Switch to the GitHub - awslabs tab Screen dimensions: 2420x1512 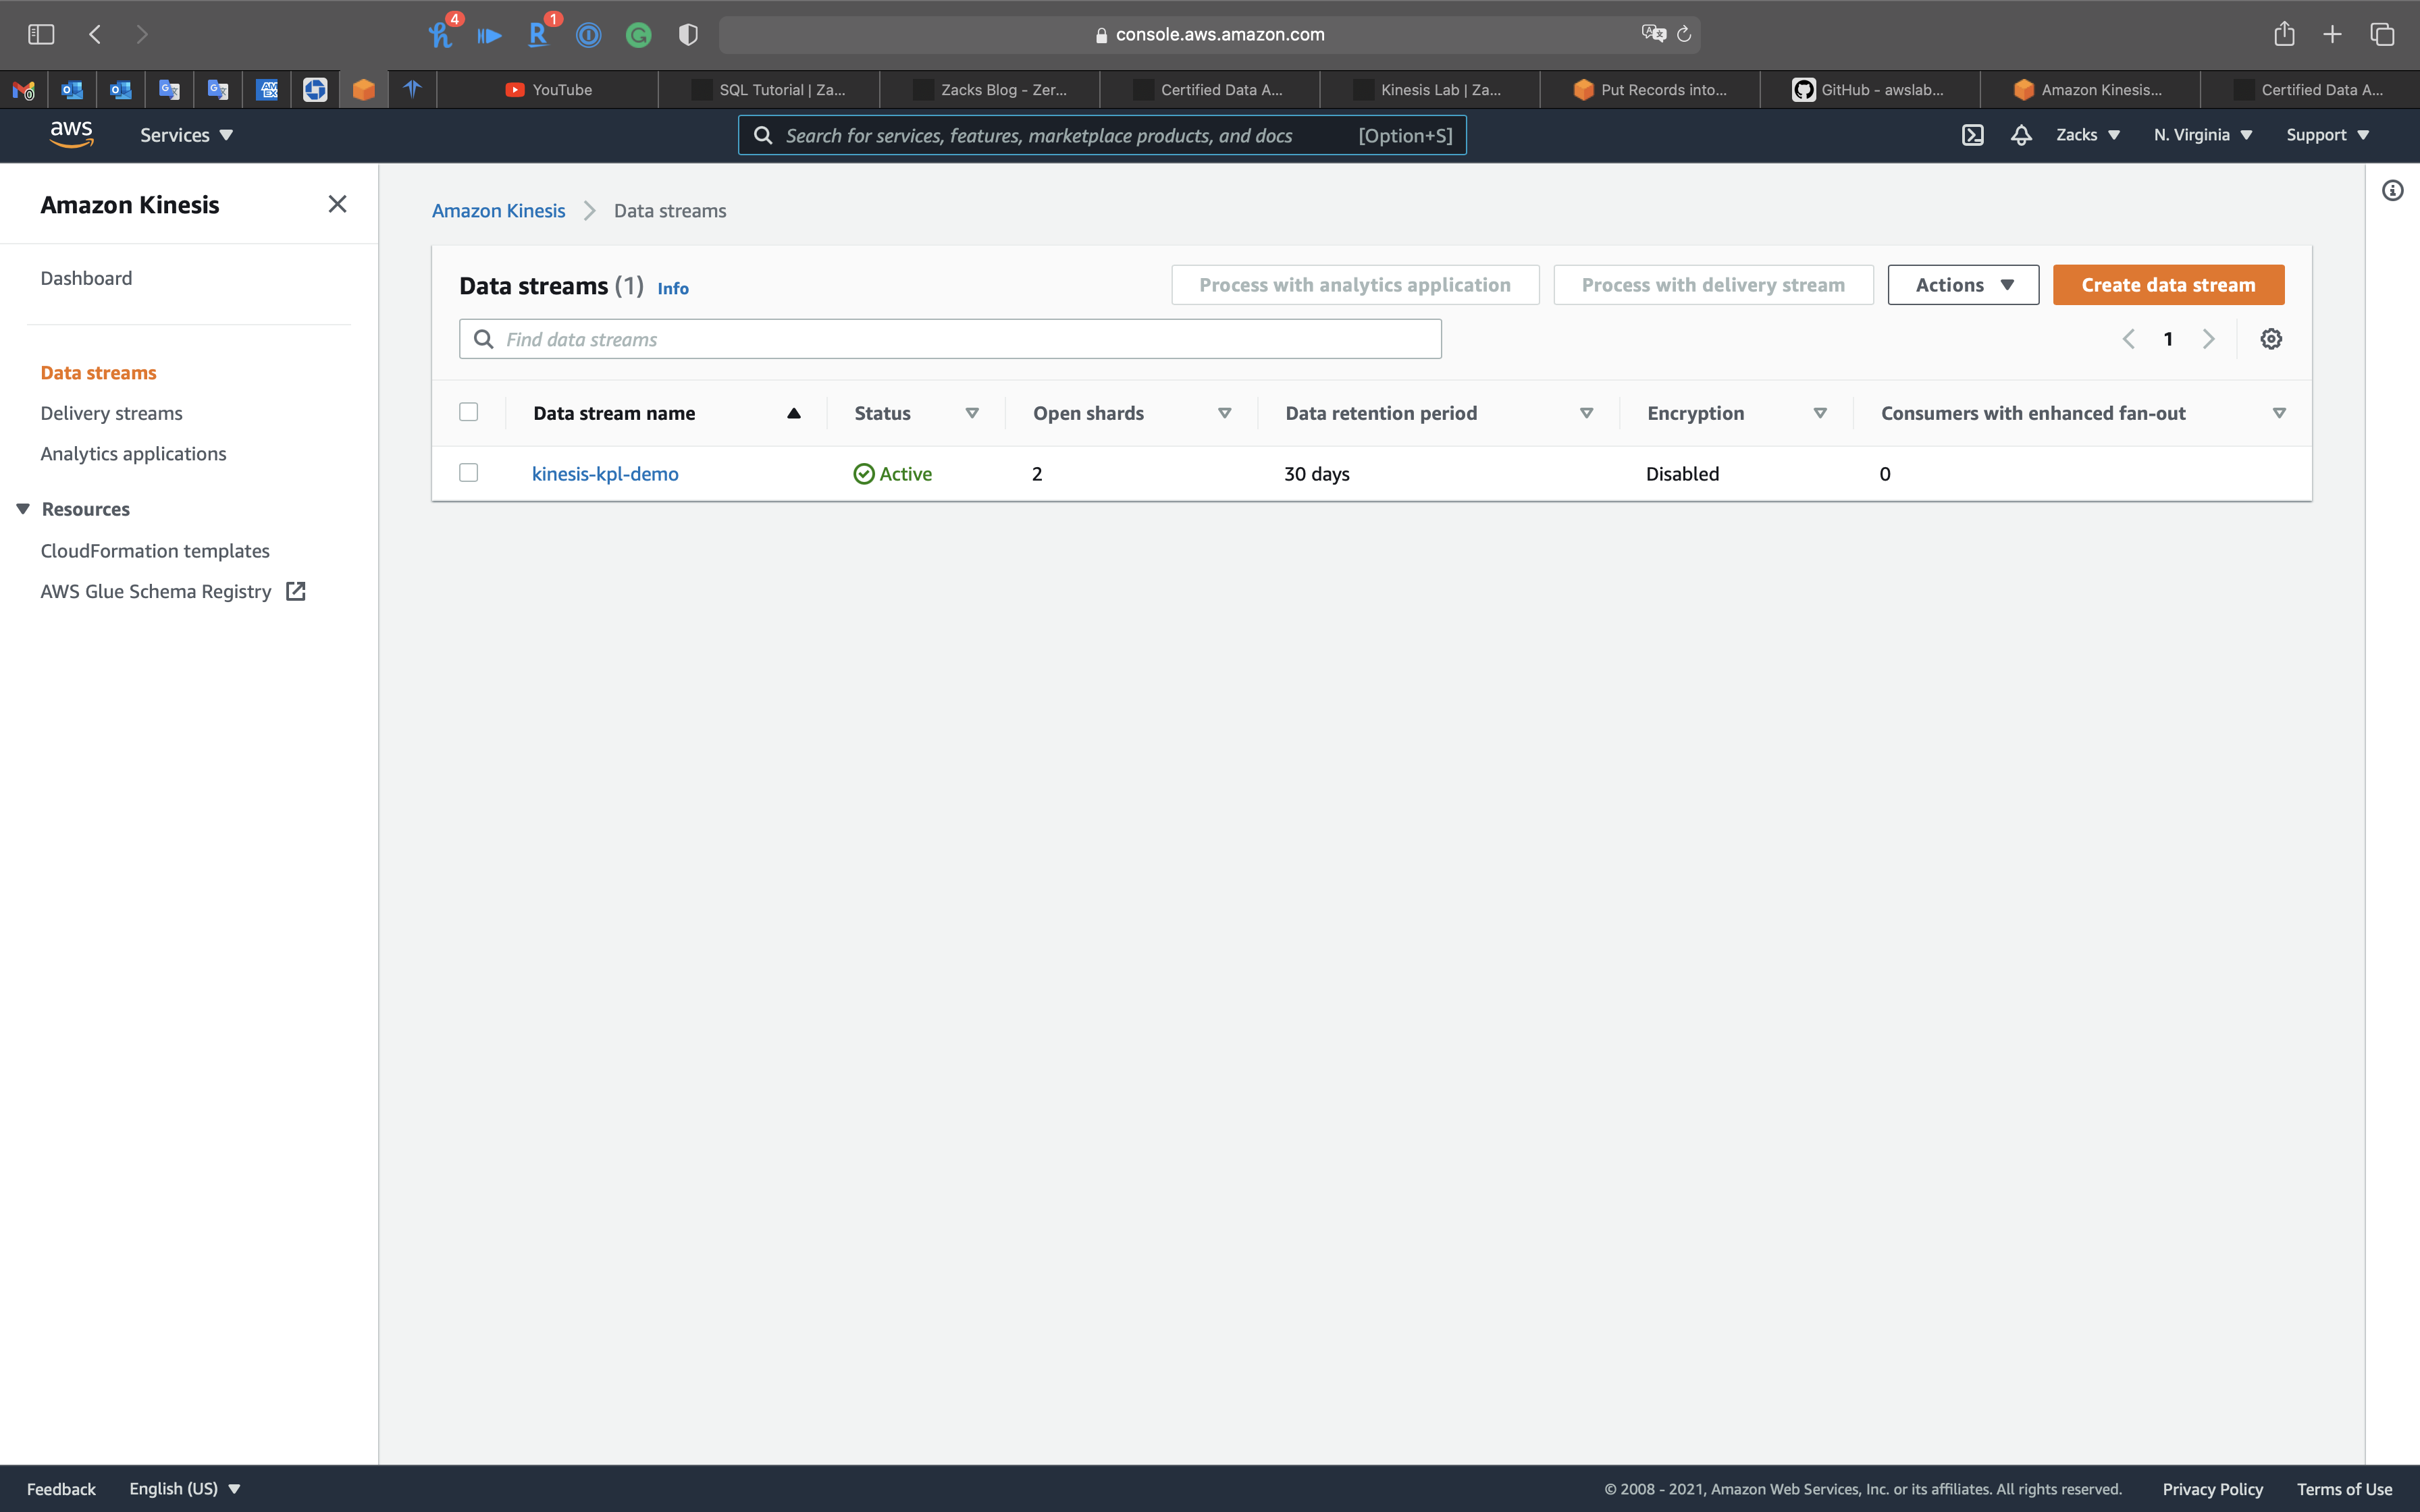tap(1869, 89)
